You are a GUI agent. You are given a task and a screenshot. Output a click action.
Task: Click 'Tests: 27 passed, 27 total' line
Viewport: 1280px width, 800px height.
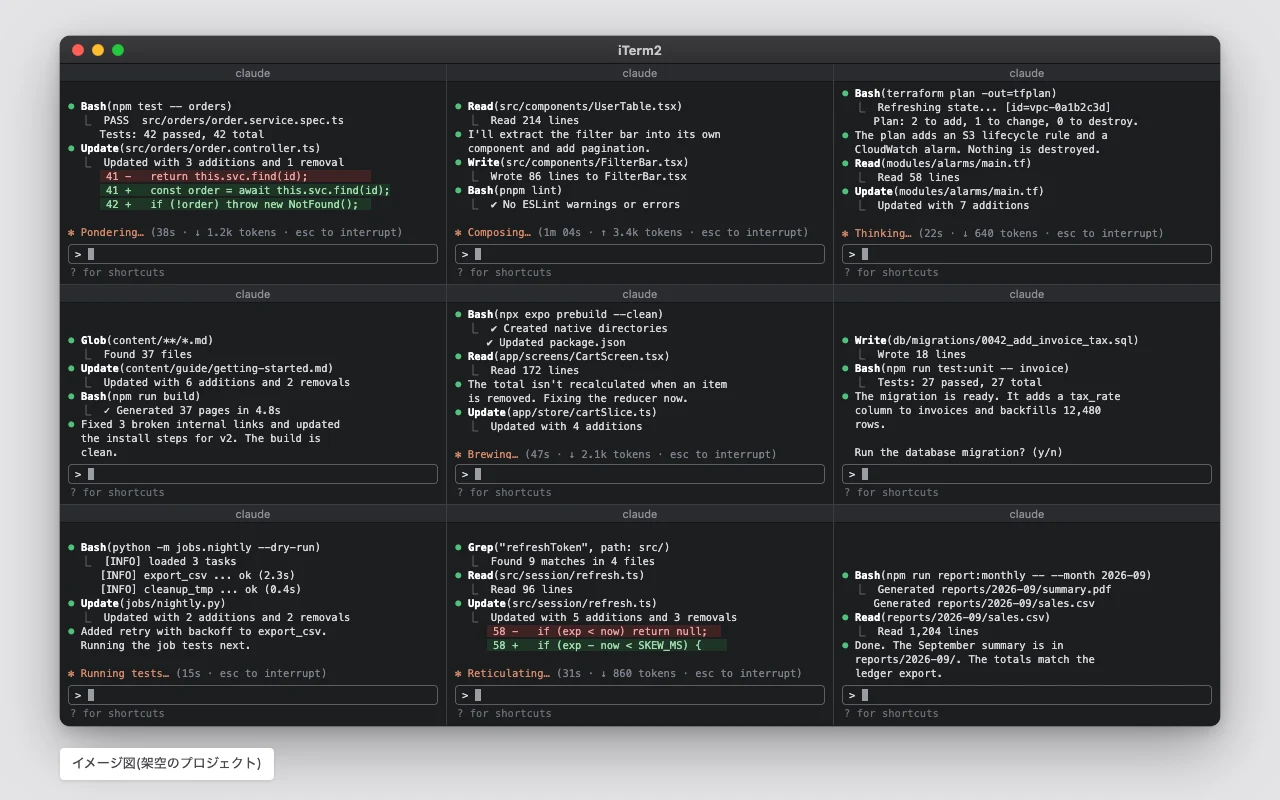click(959, 382)
